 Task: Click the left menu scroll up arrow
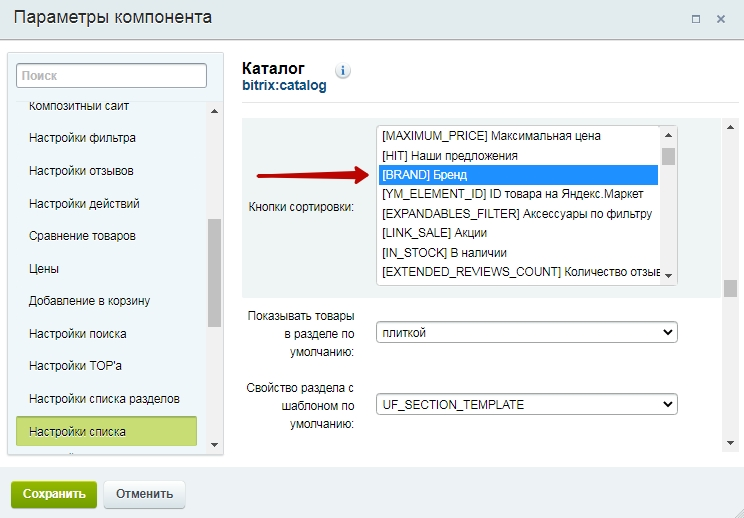point(214,111)
